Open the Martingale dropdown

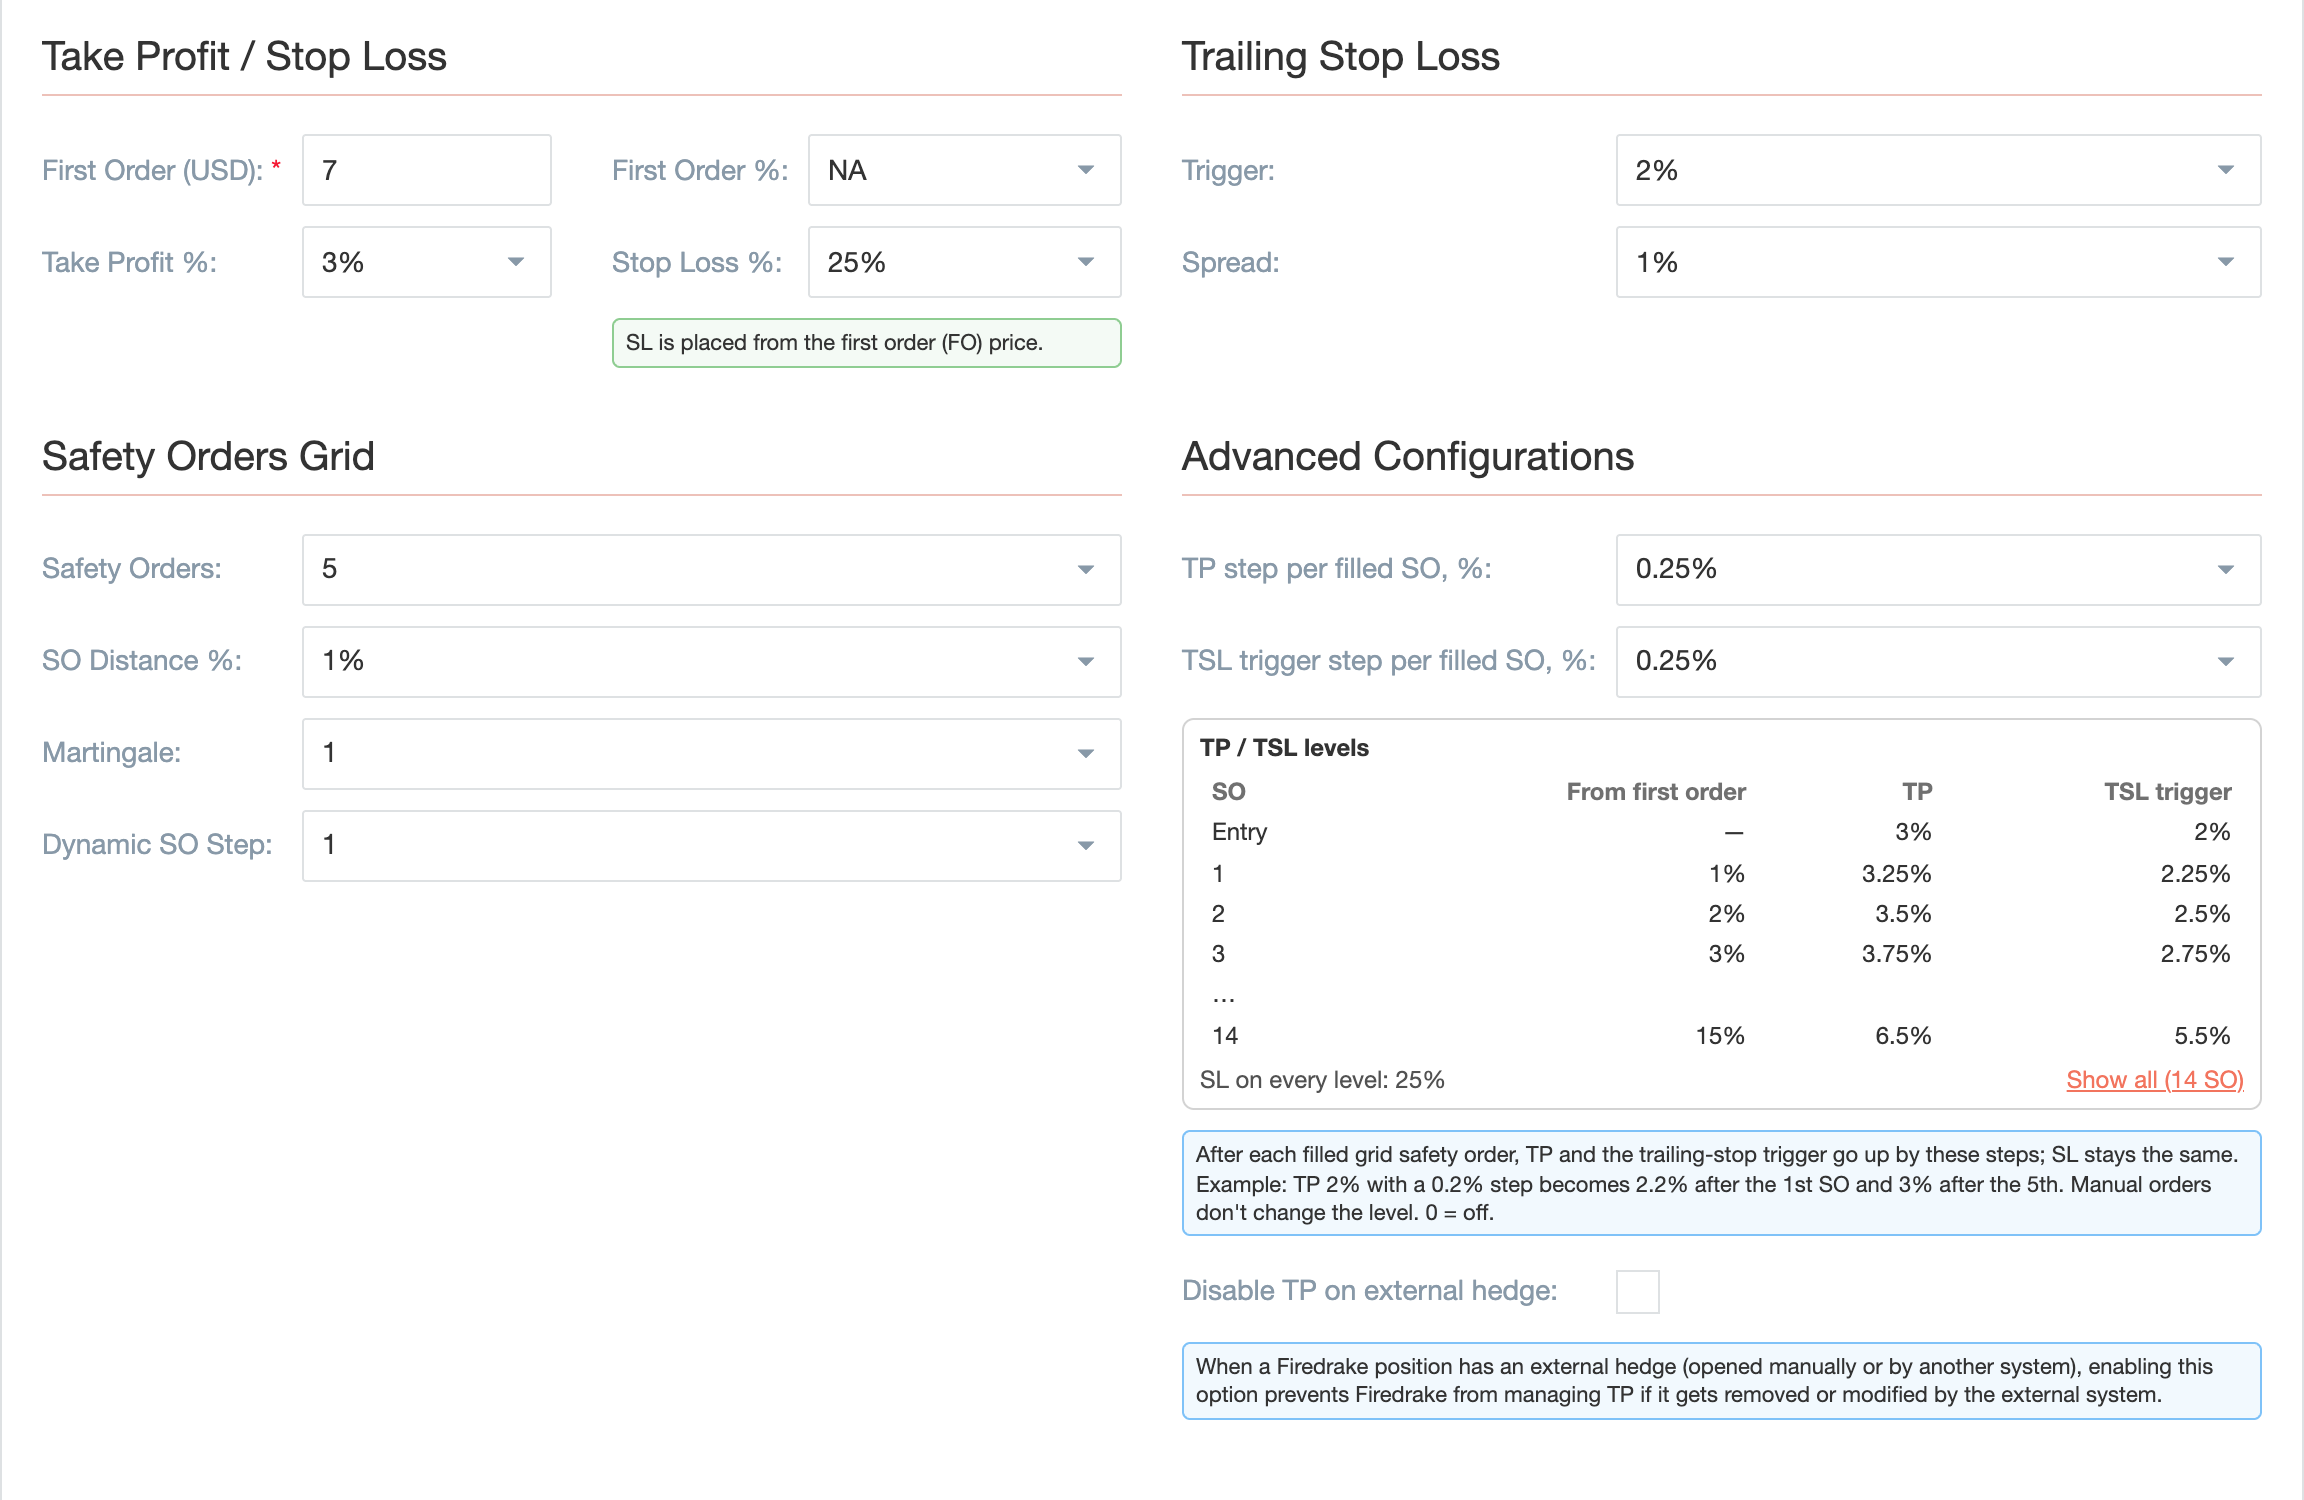pyautogui.click(x=711, y=754)
